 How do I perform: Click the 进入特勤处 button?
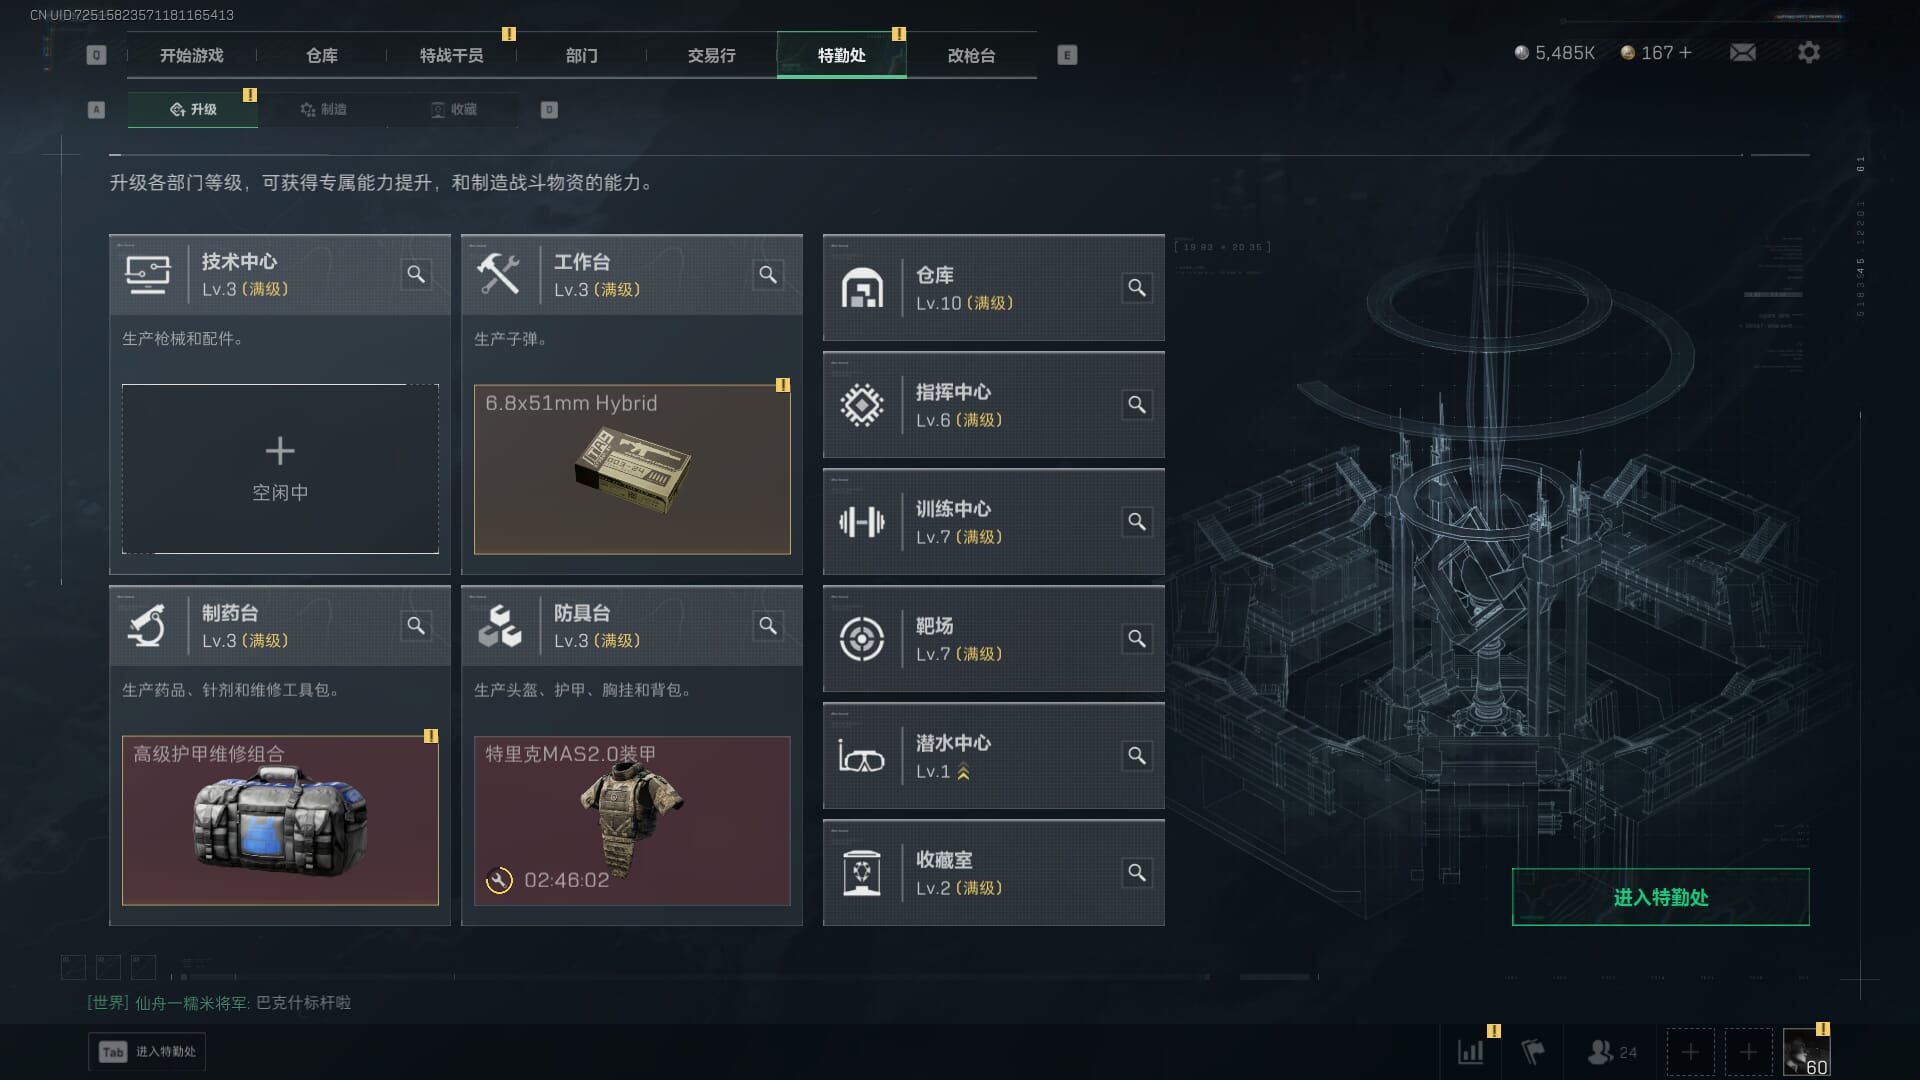pyautogui.click(x=1660, y=897)
